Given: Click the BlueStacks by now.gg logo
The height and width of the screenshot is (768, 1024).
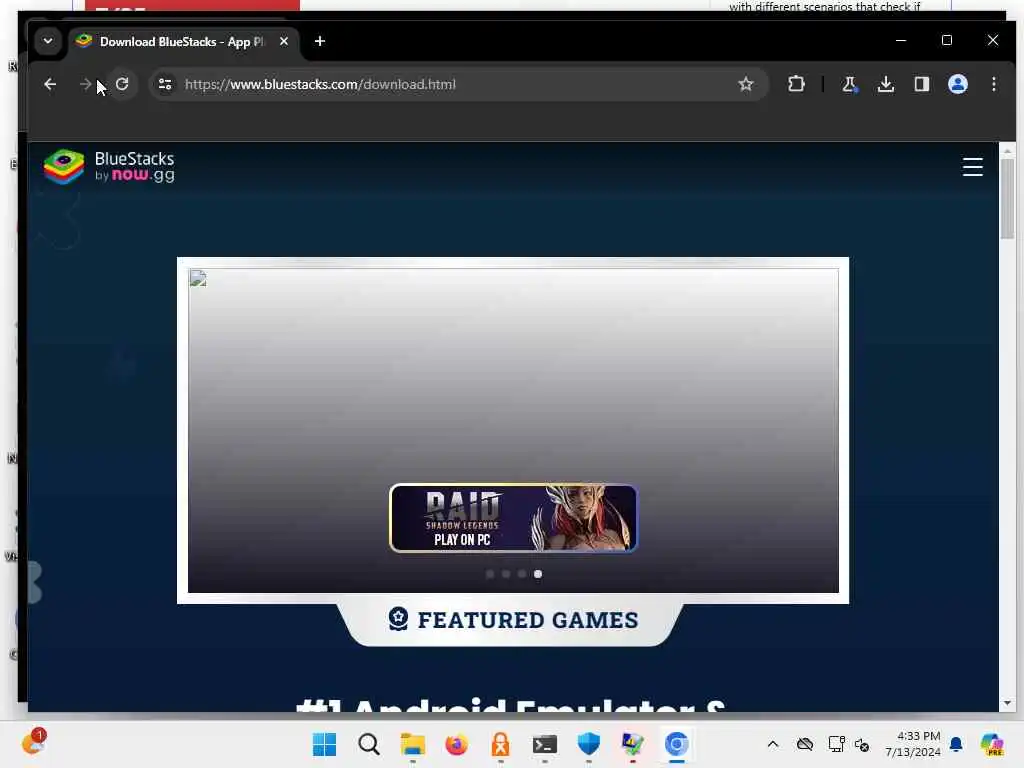Looking at the screenshot, I should 109,167.
